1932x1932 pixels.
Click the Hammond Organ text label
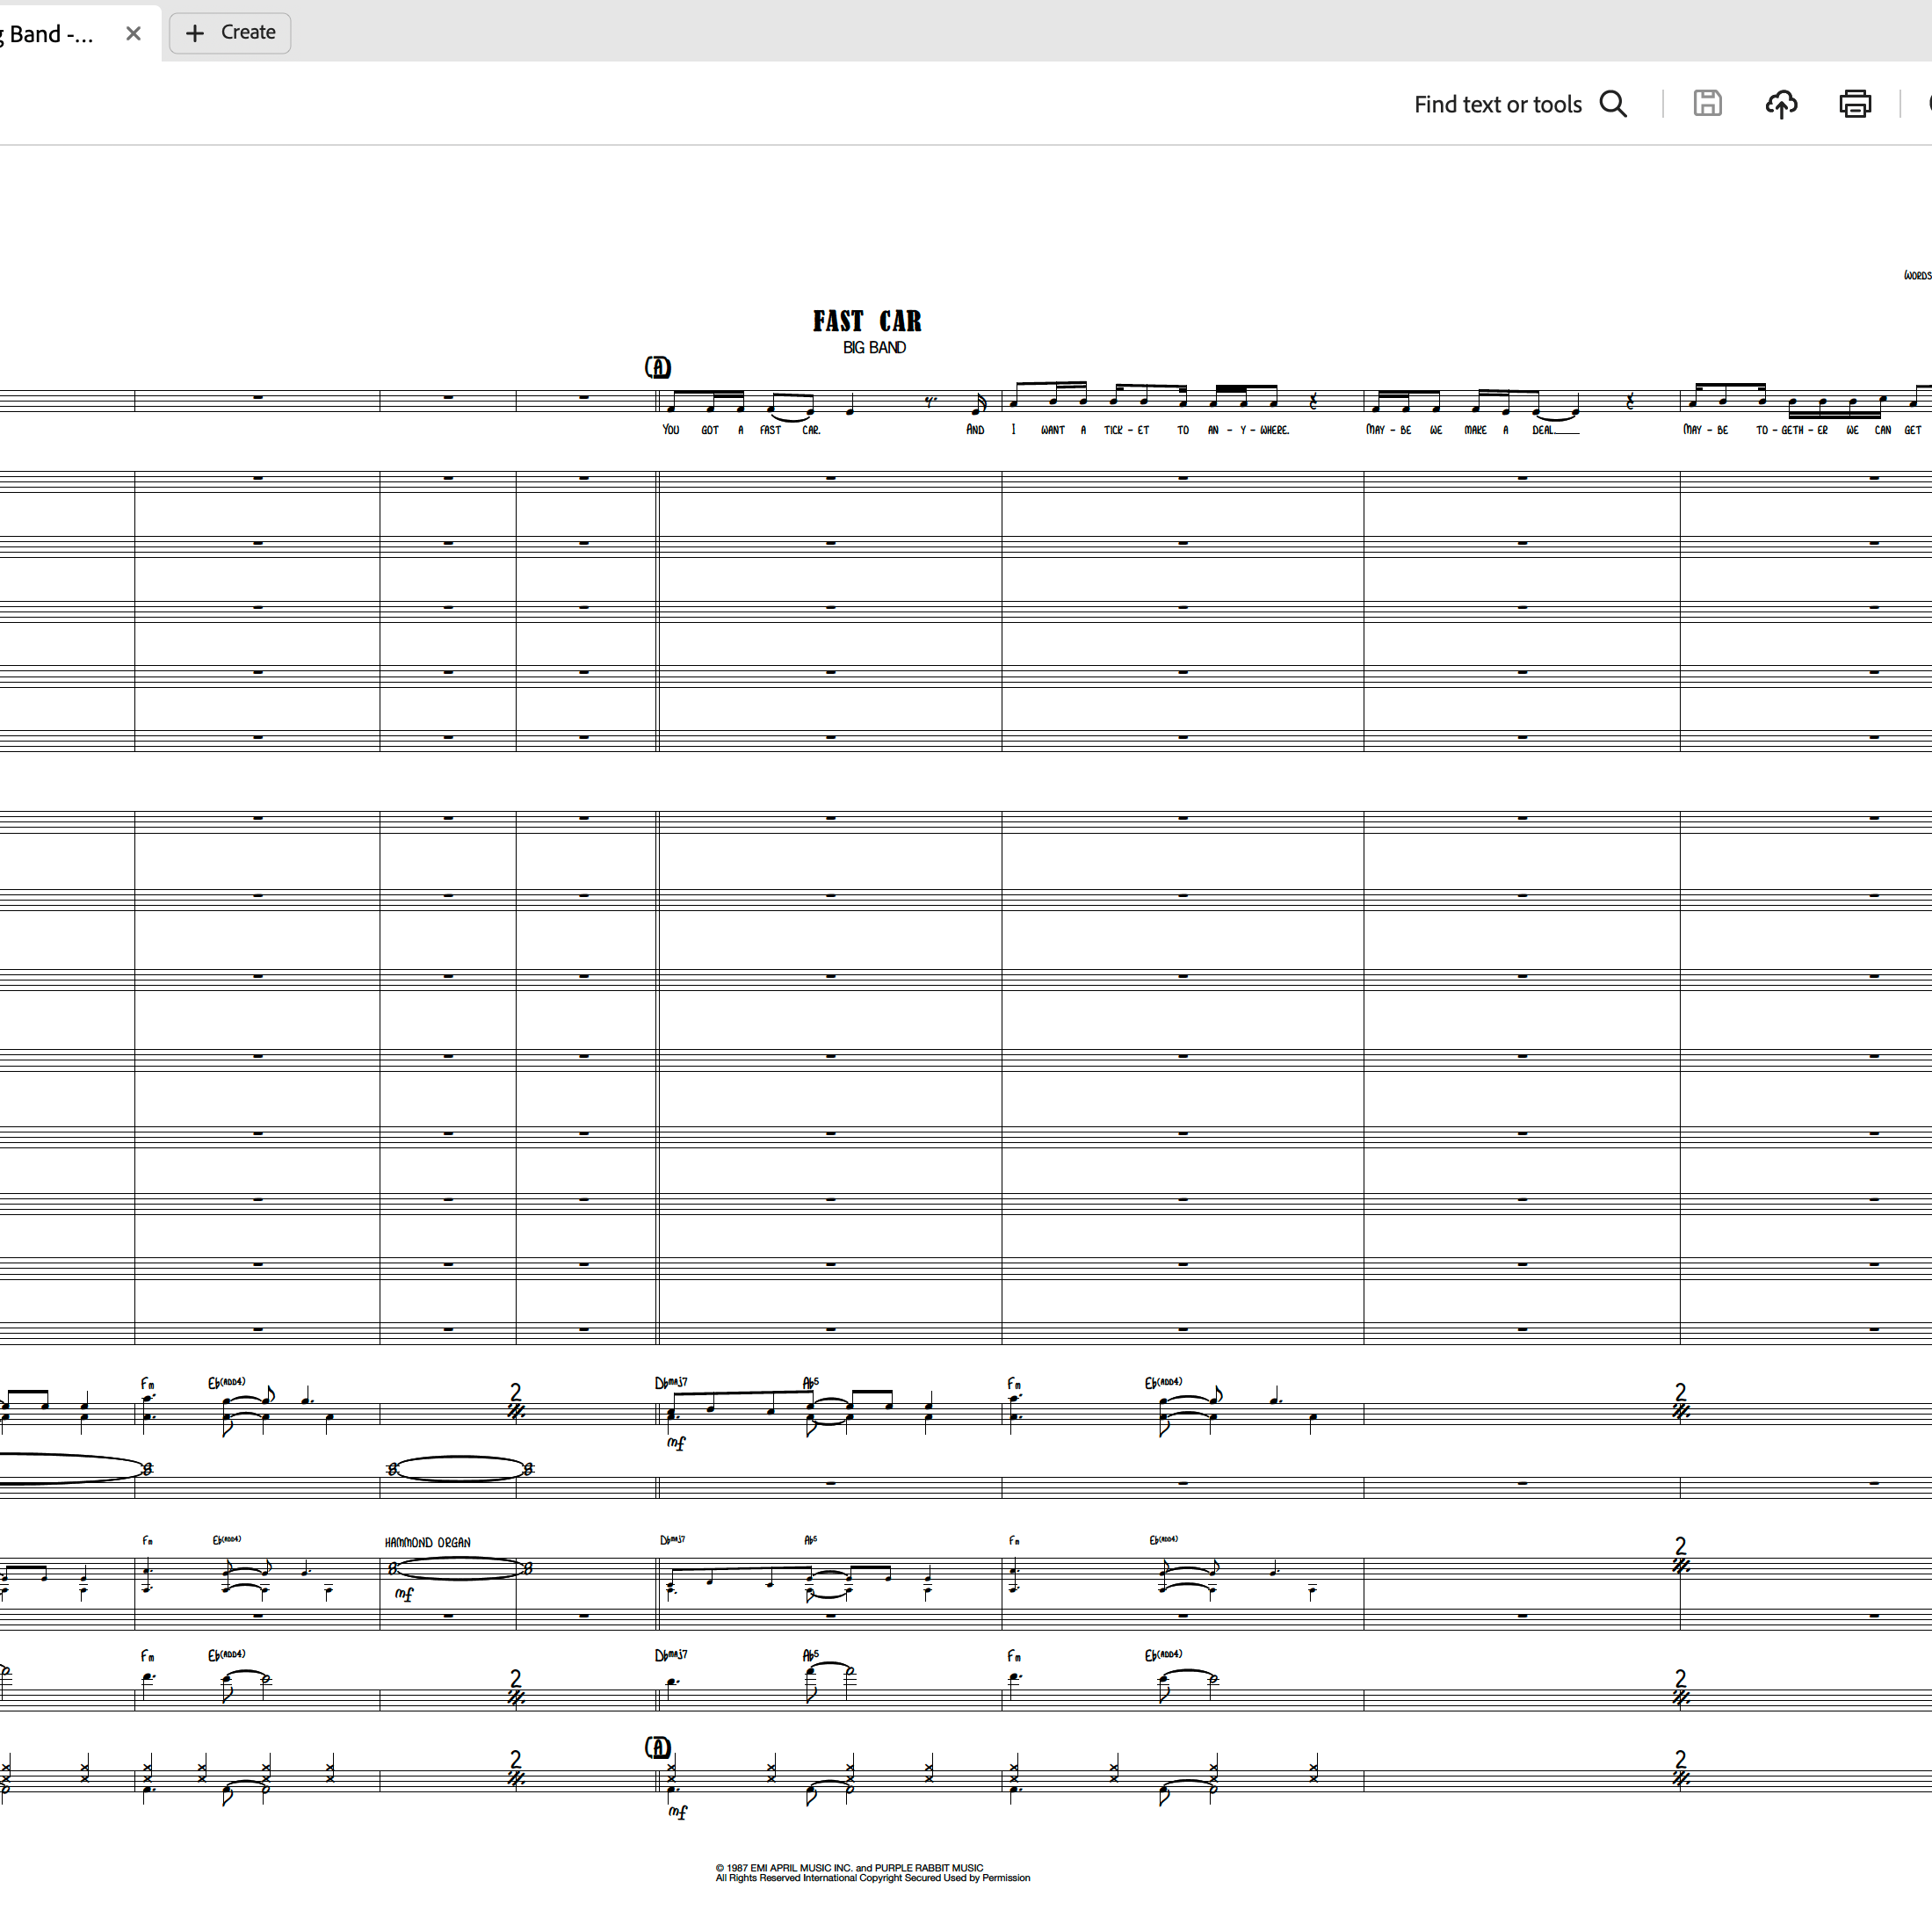[x=427, y=1543]
